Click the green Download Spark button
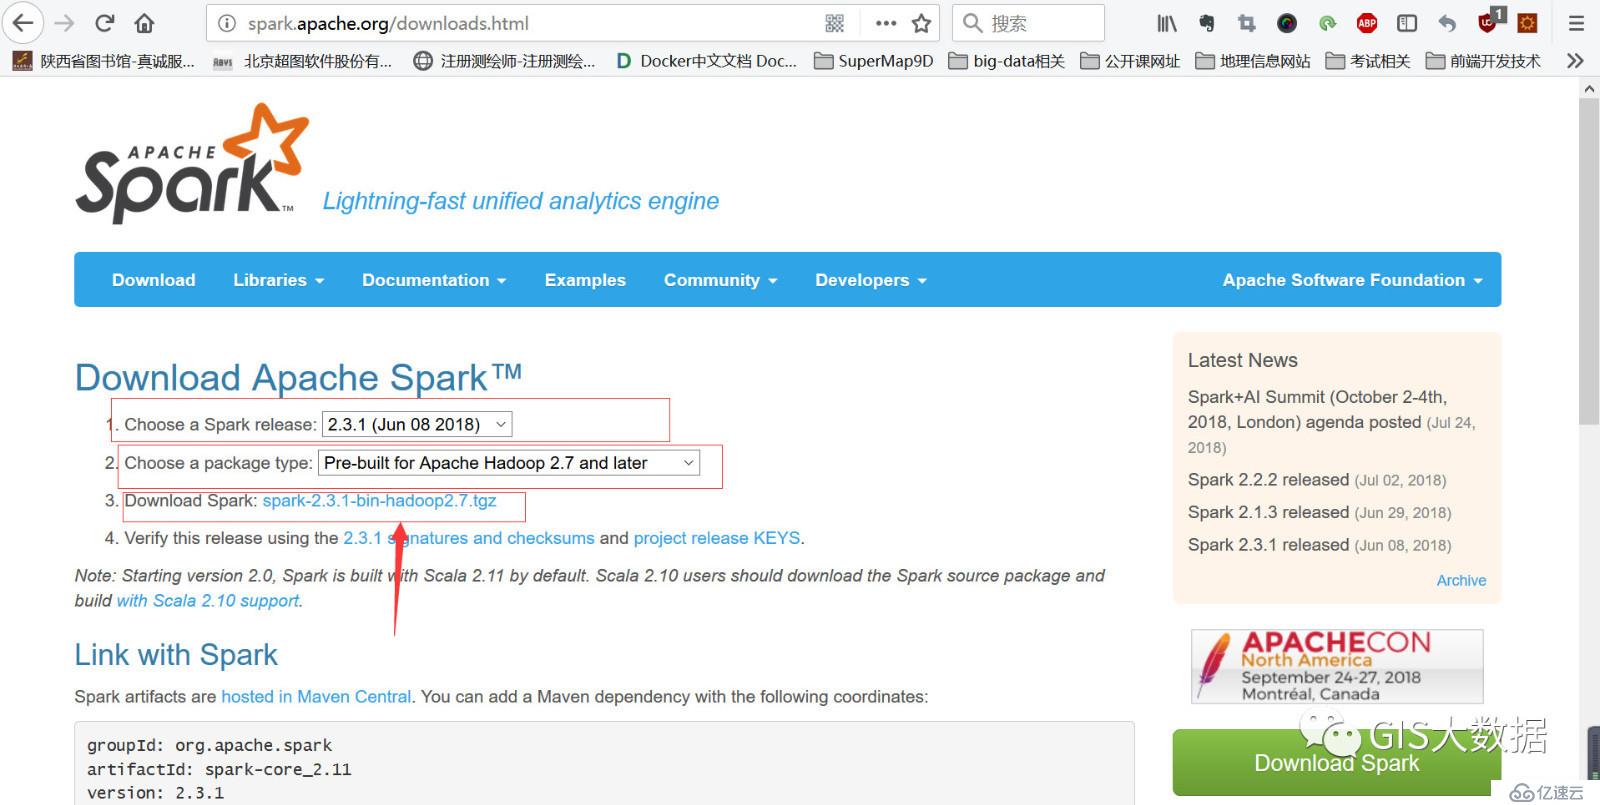1600x805 pixels. pos(1337,763)
